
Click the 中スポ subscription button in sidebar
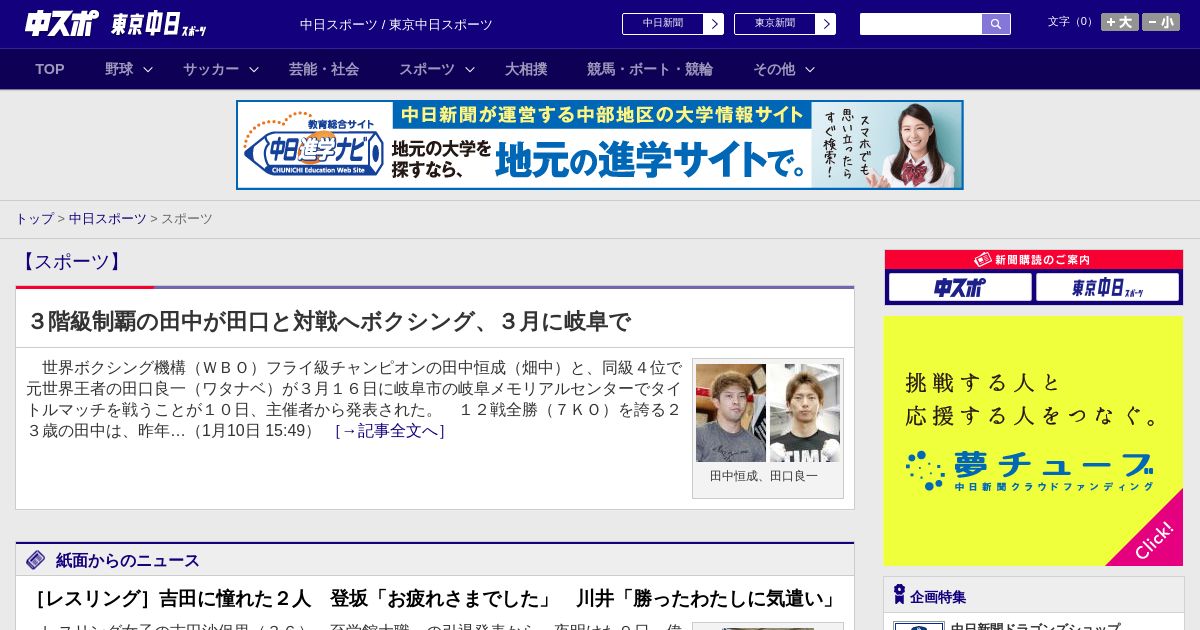[960, 288]
